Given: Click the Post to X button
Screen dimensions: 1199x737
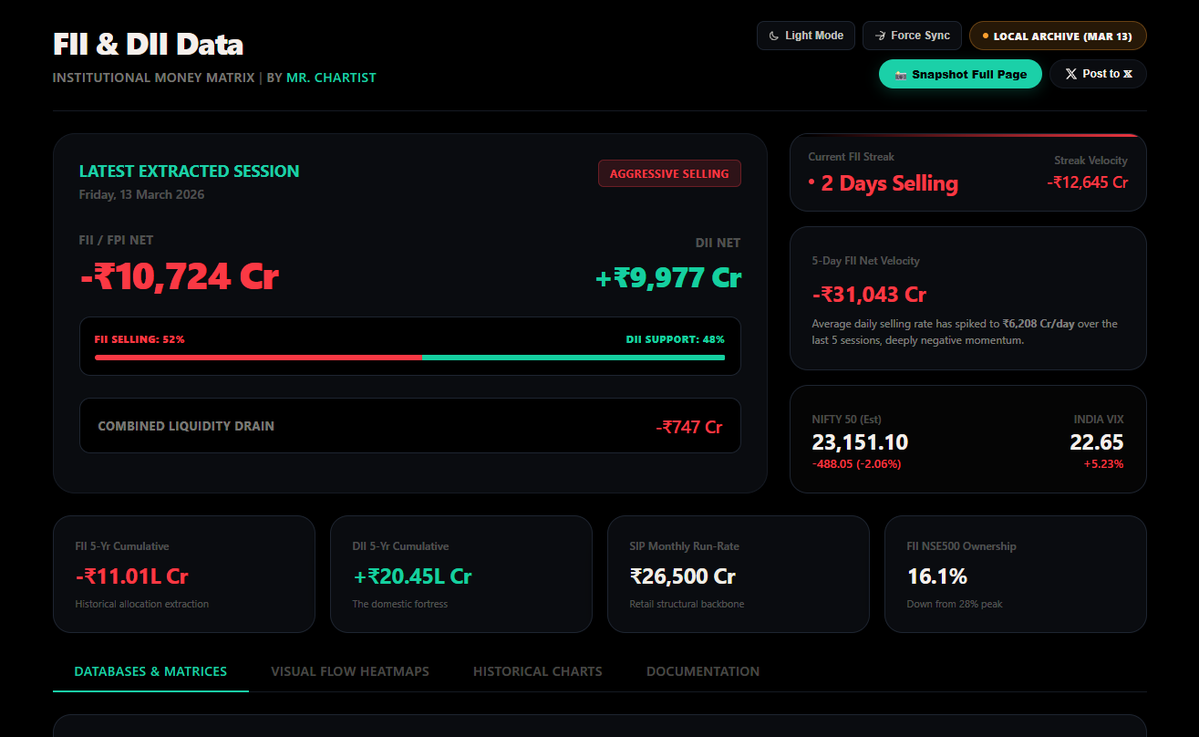Looking at the screenshot, I should pos(1097,74).
